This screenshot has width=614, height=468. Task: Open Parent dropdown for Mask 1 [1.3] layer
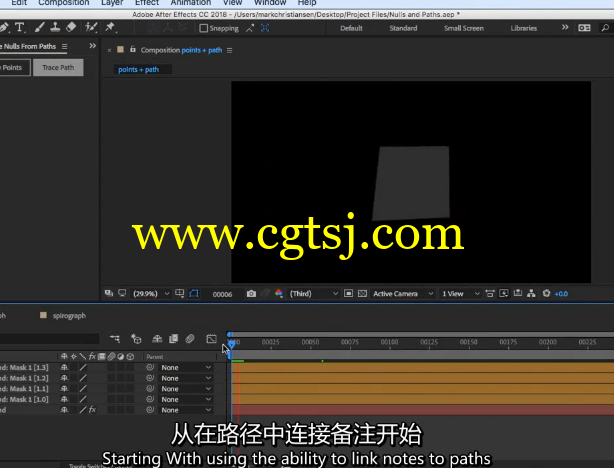[x=186, y=367]
